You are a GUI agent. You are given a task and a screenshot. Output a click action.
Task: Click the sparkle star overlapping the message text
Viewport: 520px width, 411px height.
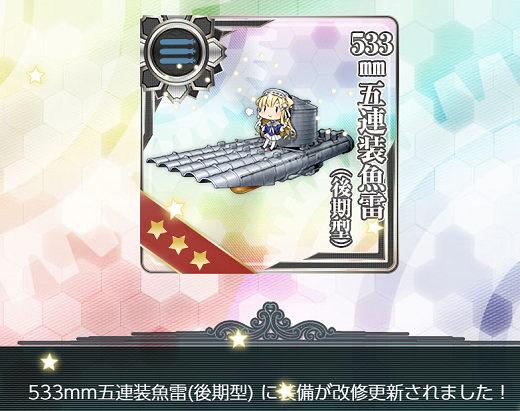(x=285, y=390)
